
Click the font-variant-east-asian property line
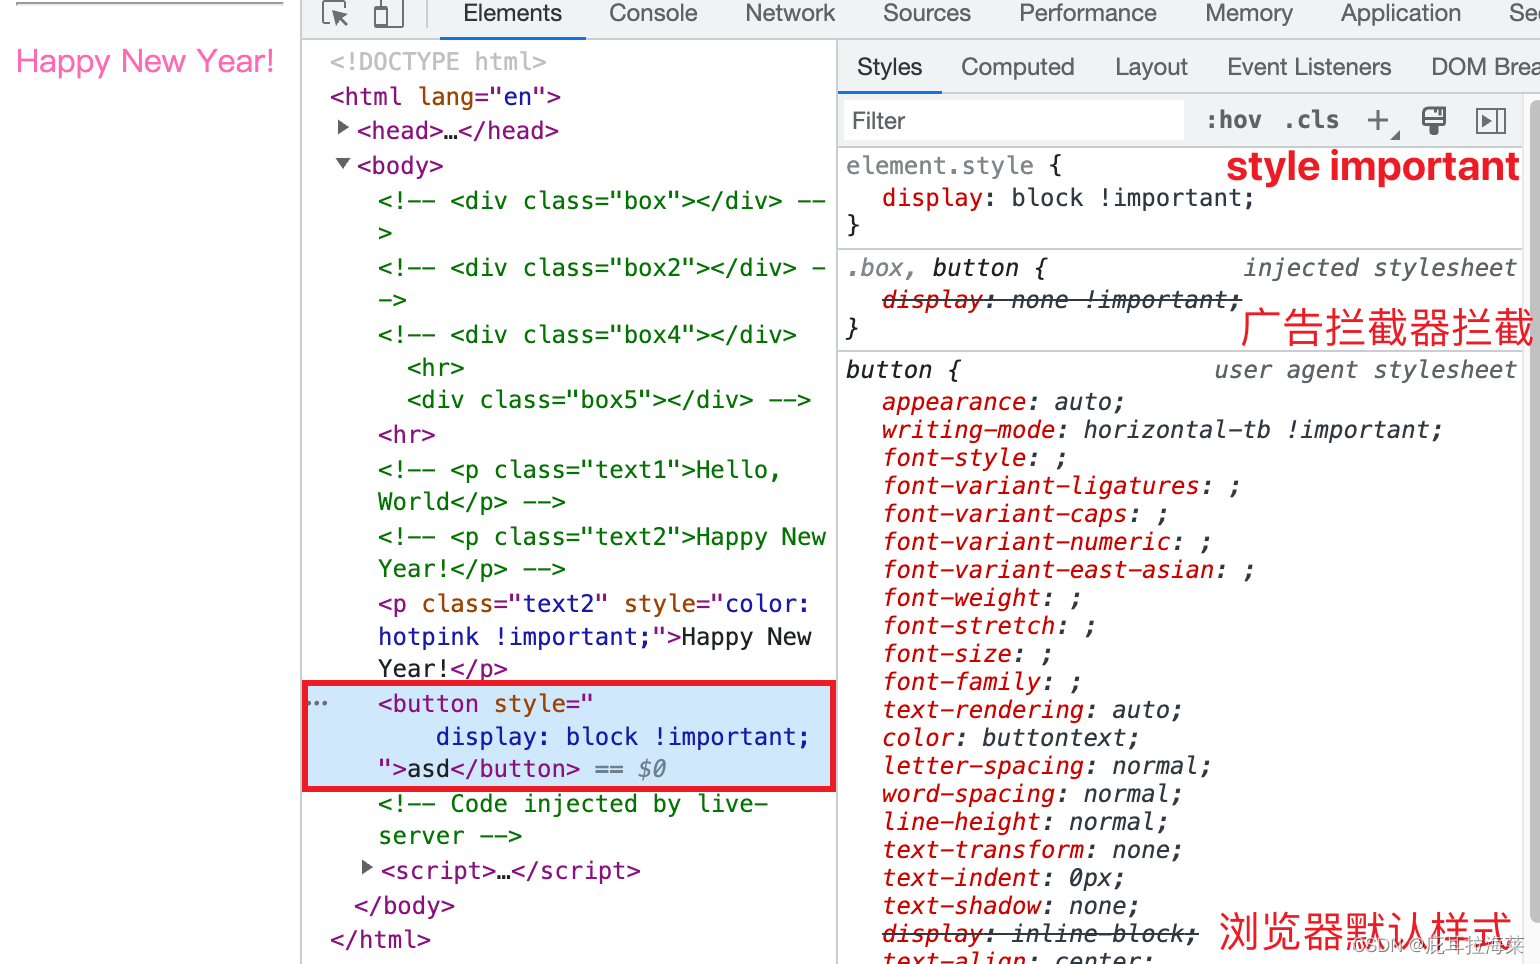[x=1068, y=570]
